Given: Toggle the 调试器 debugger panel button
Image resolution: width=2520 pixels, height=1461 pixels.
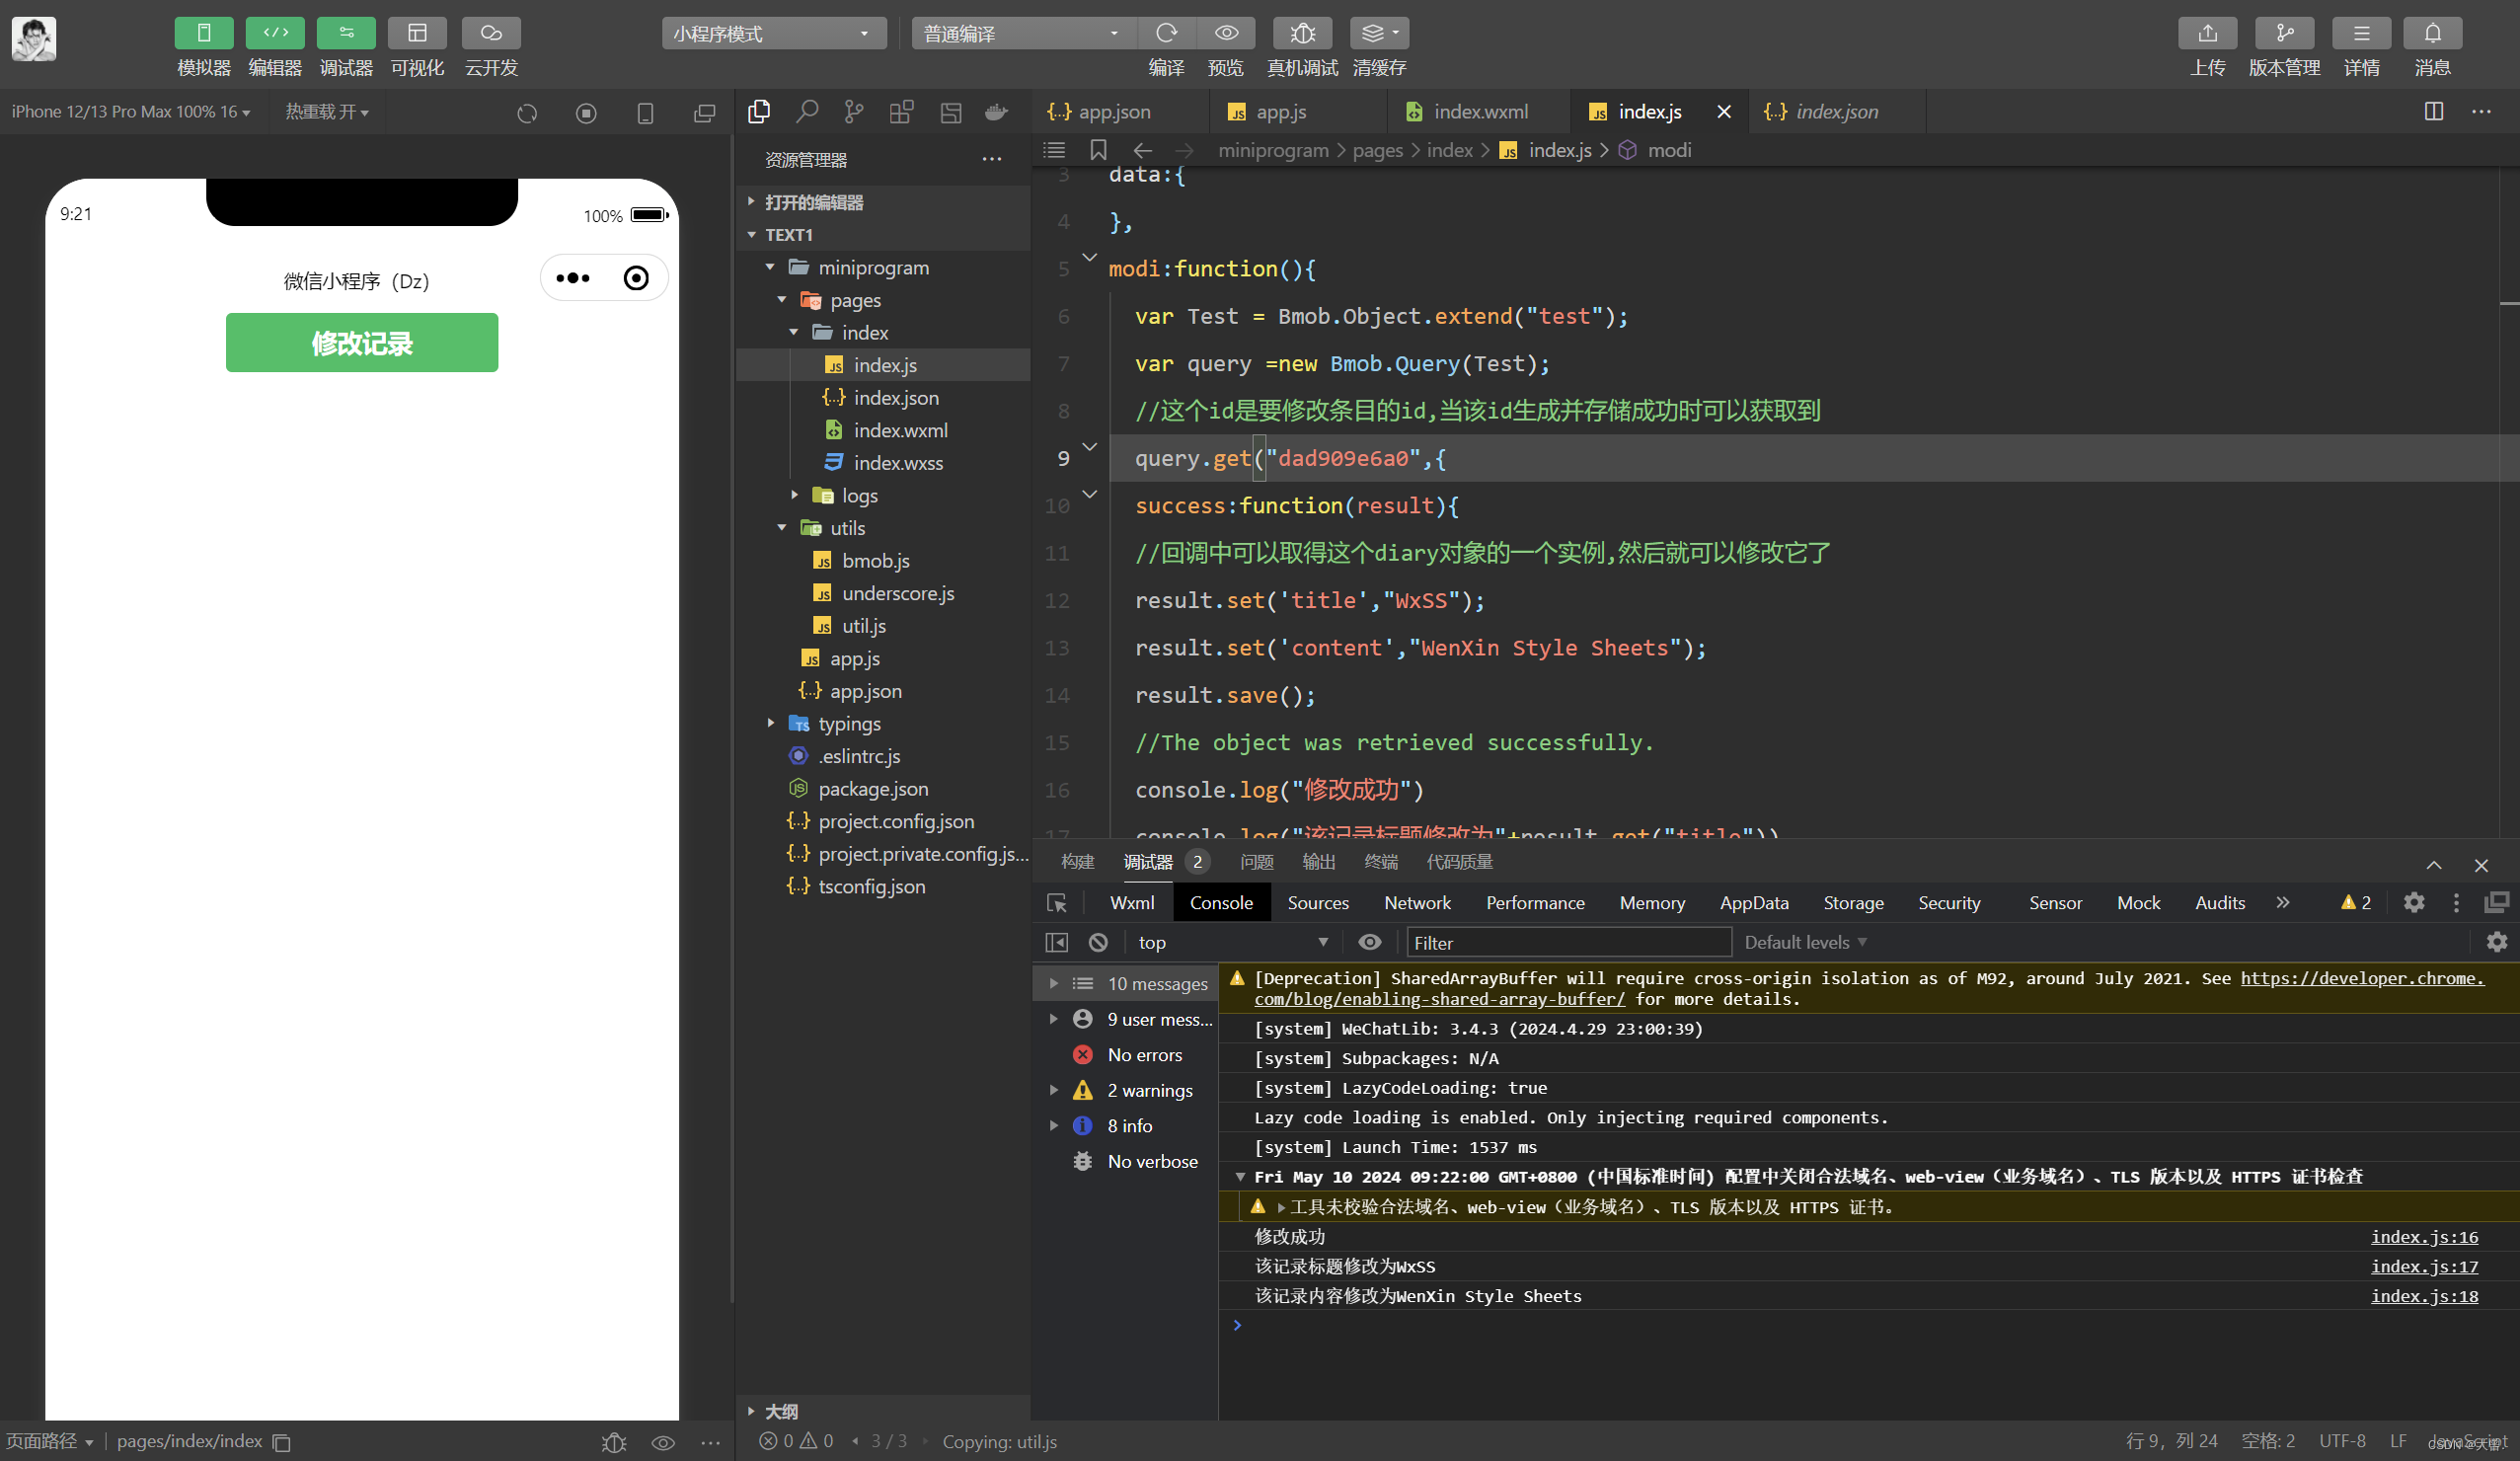Looking at the screenshot, I should click(x=345, y=33).
